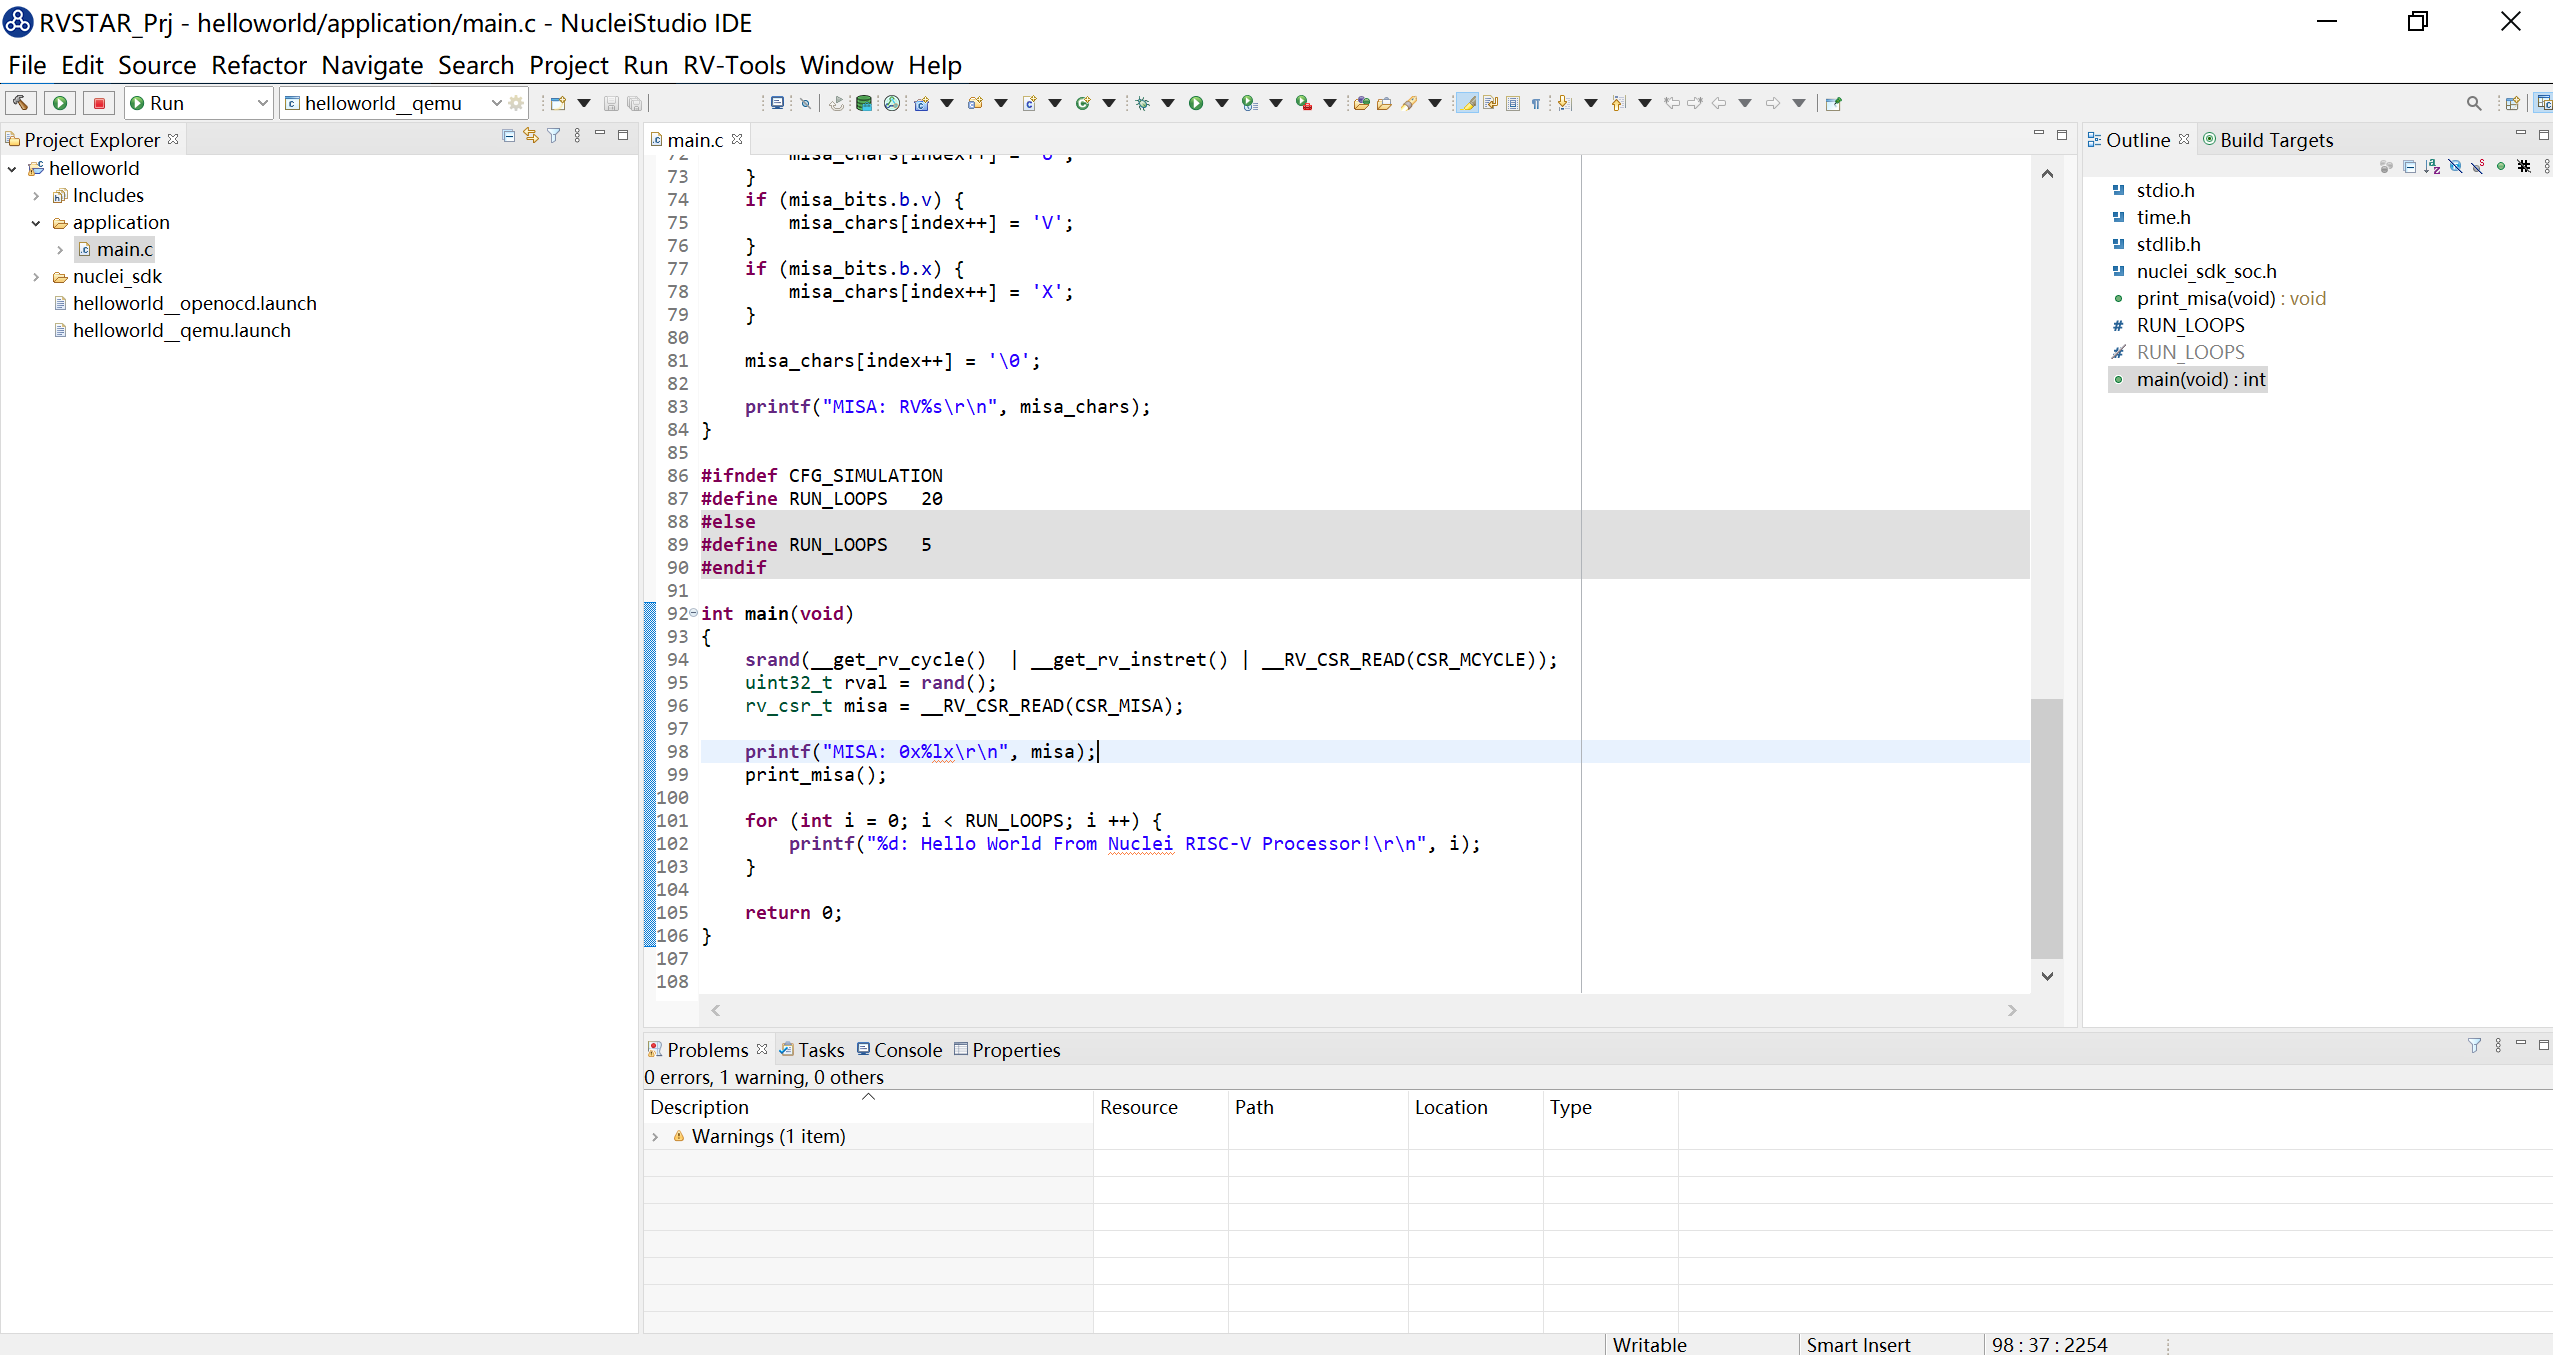
Task: Toggle Link with Editor in Project Explorer
Action: pyautogui.click(x=531, y=136)
